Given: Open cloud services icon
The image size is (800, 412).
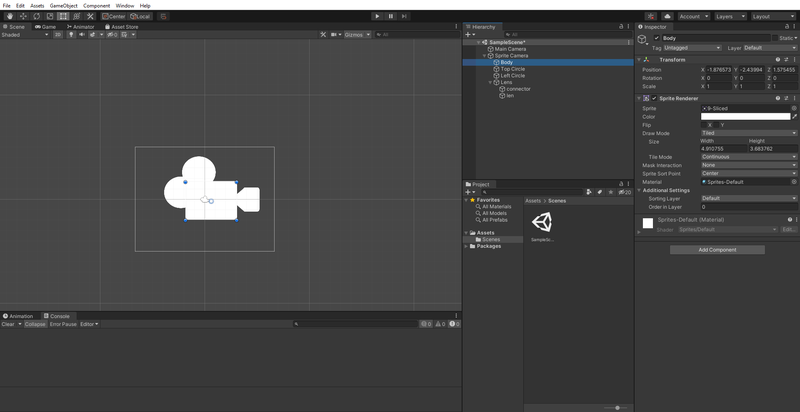Looking at the screenshot, I should click(x=667, y=16).
